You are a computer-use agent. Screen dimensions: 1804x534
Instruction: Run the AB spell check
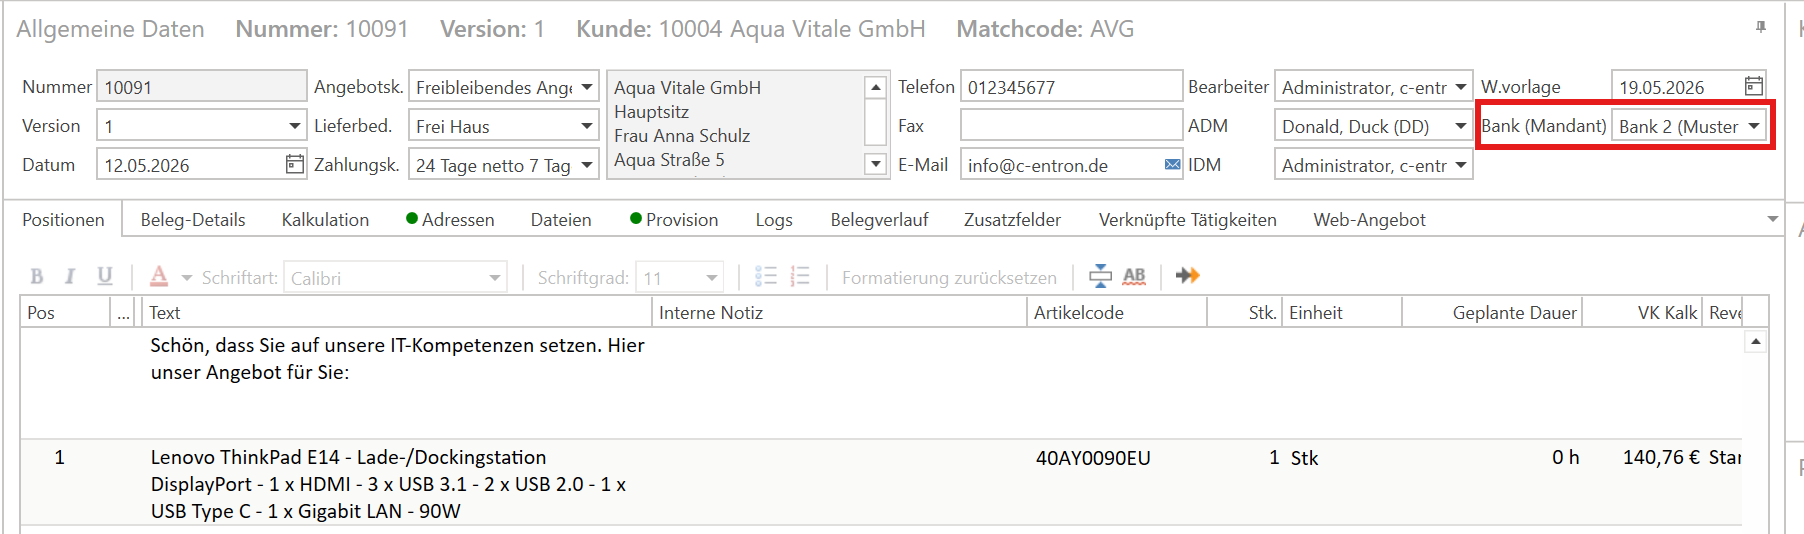(1134, 276)
